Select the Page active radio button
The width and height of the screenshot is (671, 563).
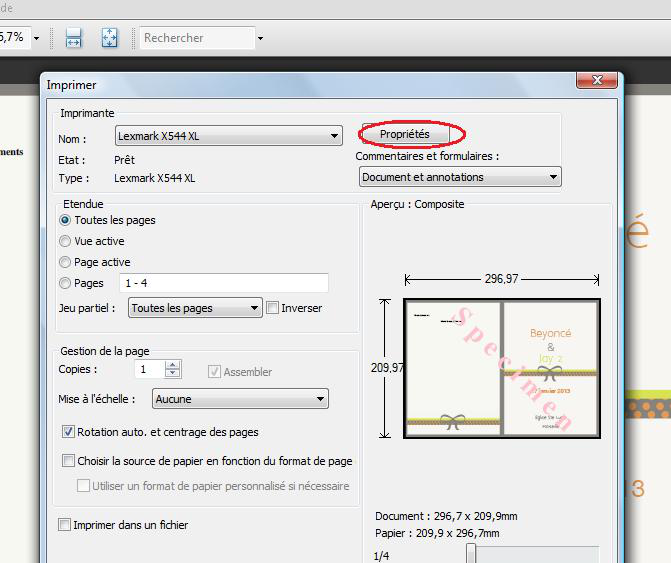click(66, 262)
